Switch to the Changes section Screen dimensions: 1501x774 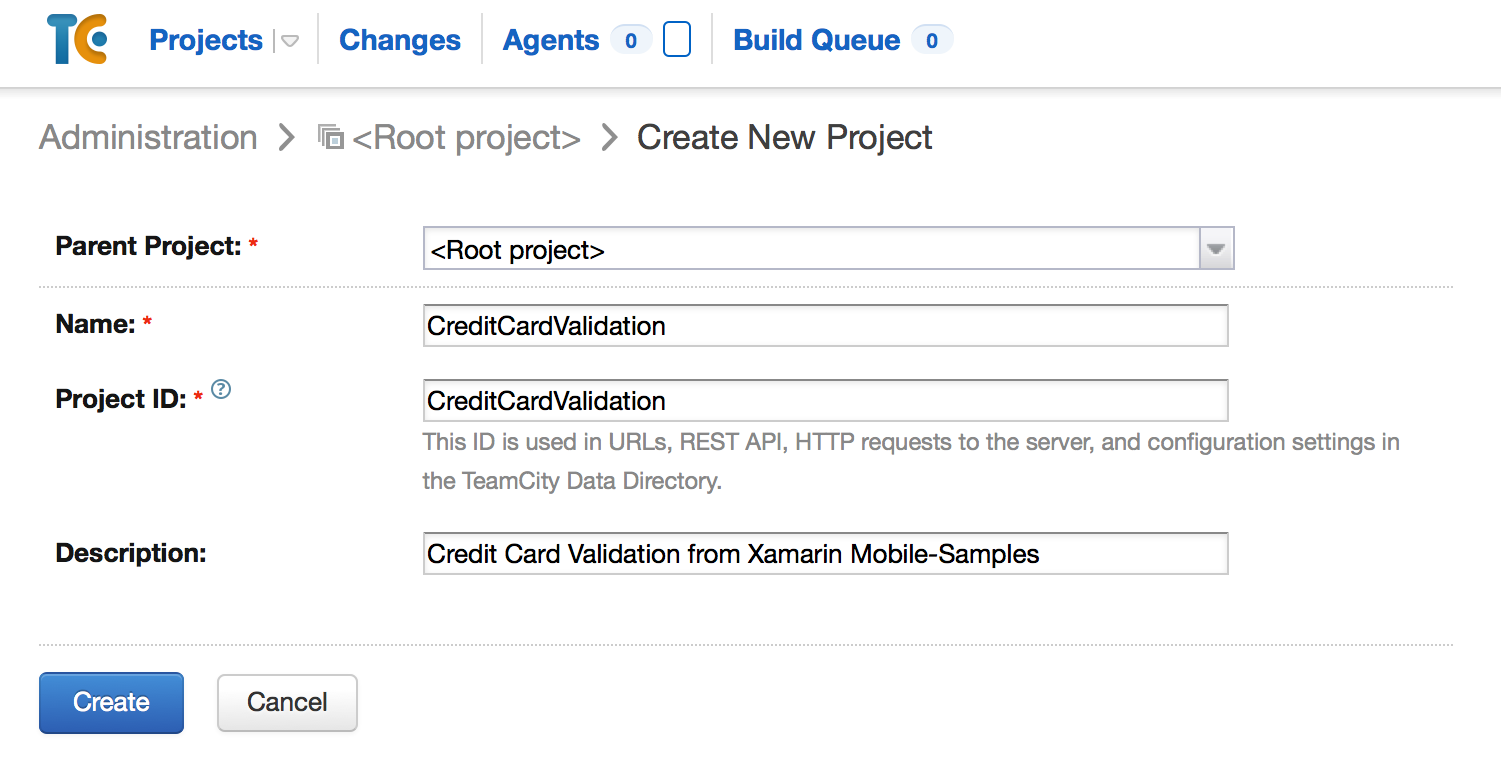click(x=399, y=40)
